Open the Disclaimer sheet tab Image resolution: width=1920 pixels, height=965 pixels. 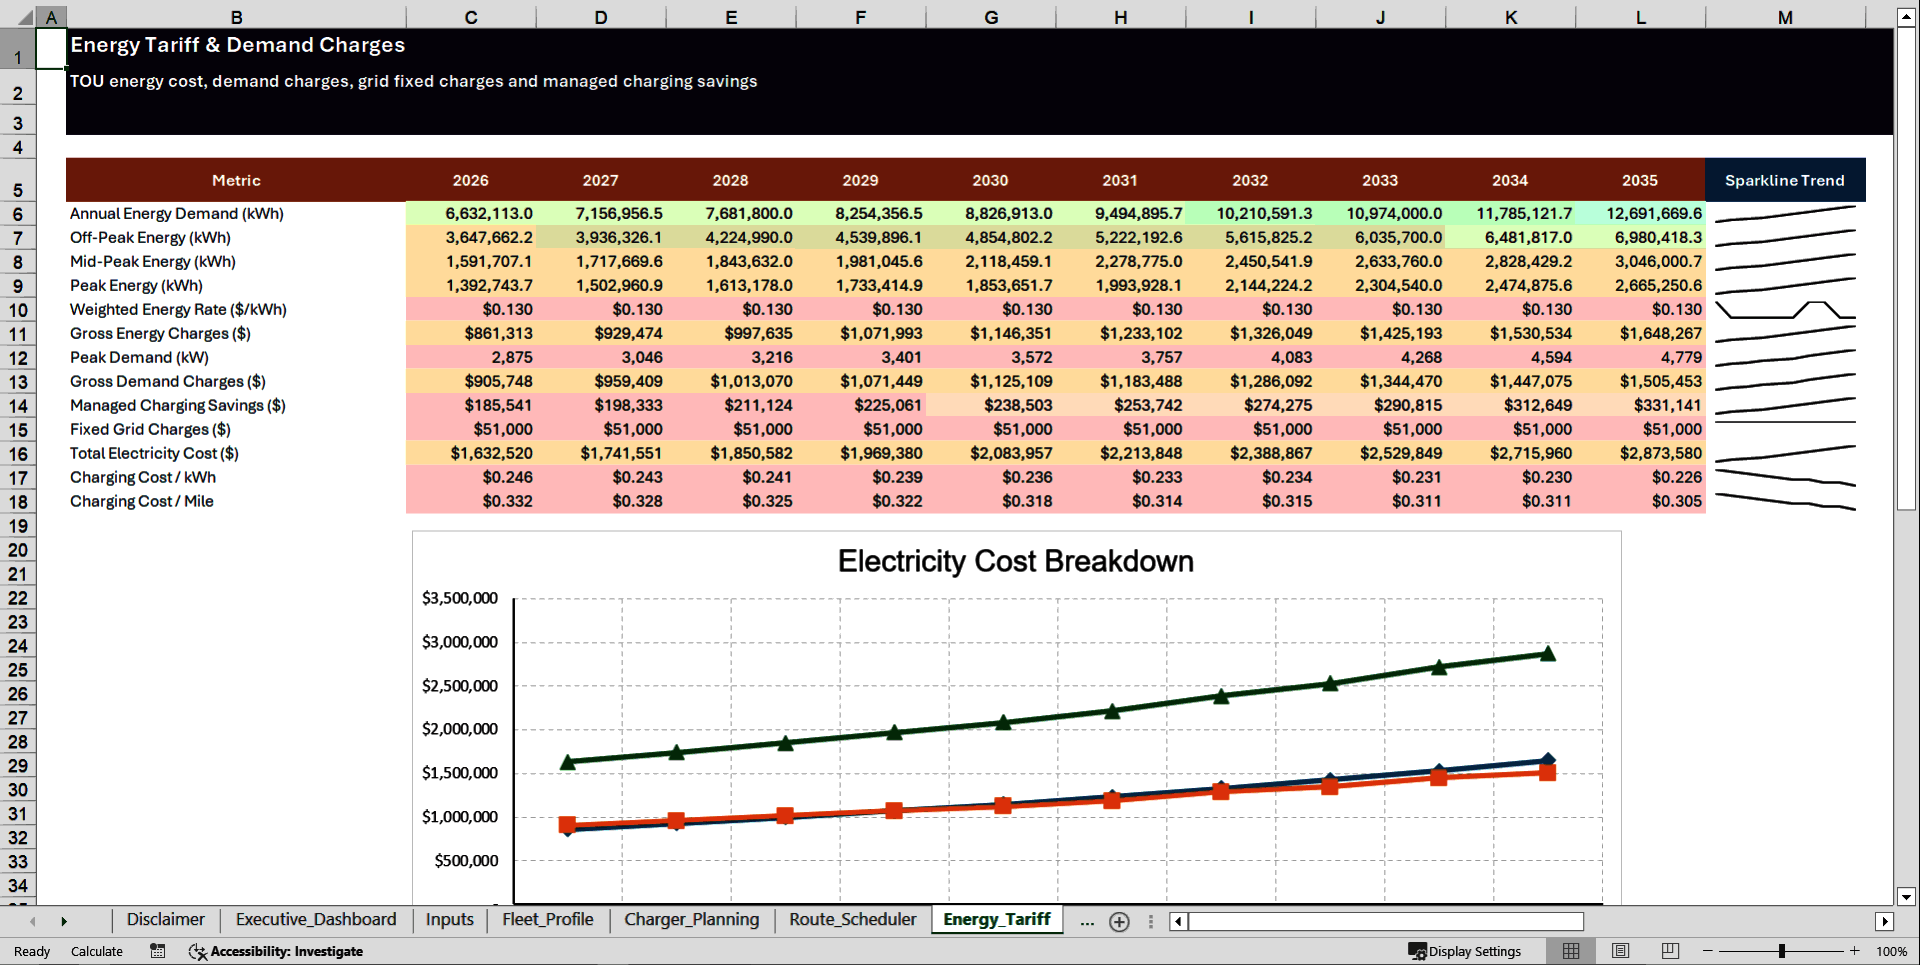coord(165,920)
